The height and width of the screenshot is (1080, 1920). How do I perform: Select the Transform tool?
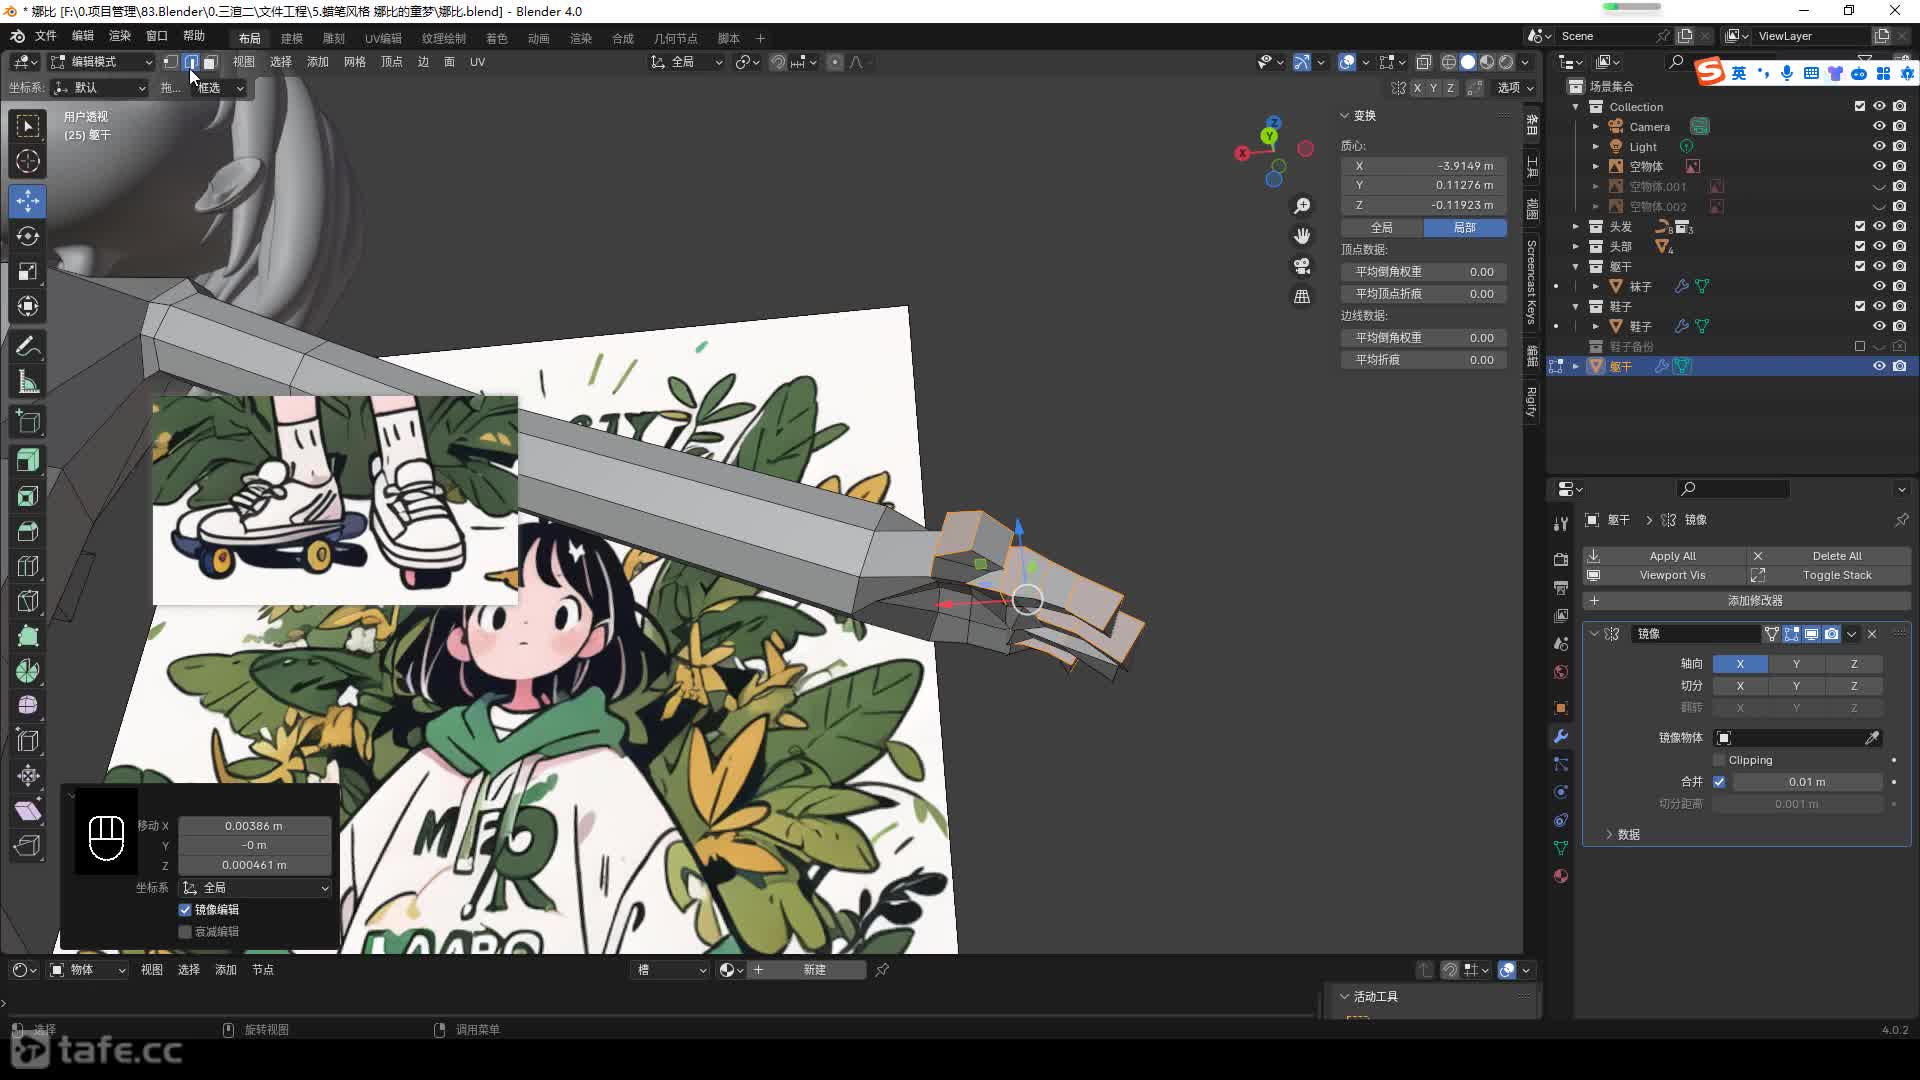[28, 306]
